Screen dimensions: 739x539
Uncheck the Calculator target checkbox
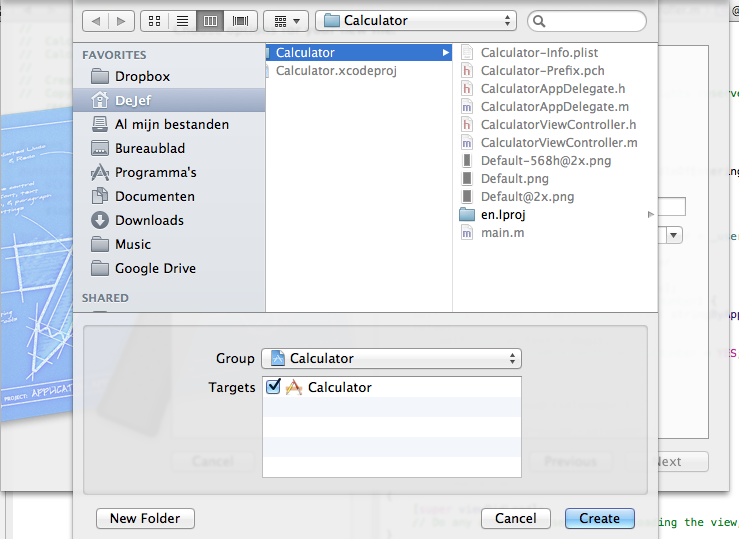tap(273, 387)
